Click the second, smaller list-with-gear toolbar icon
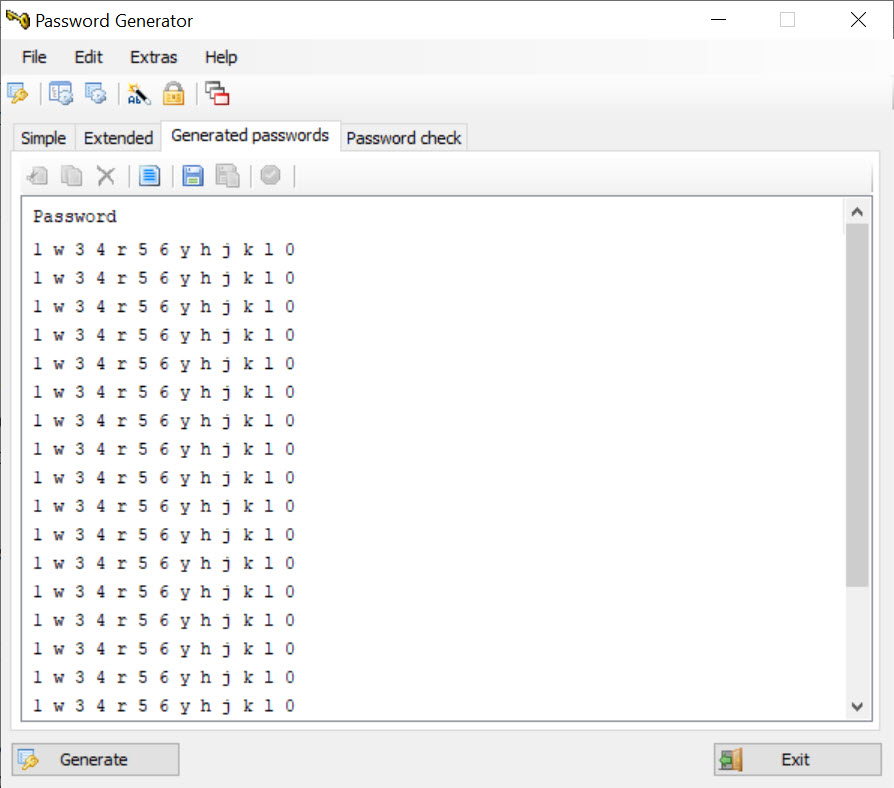Screen dimensions: 894x788 pos(95,94)
